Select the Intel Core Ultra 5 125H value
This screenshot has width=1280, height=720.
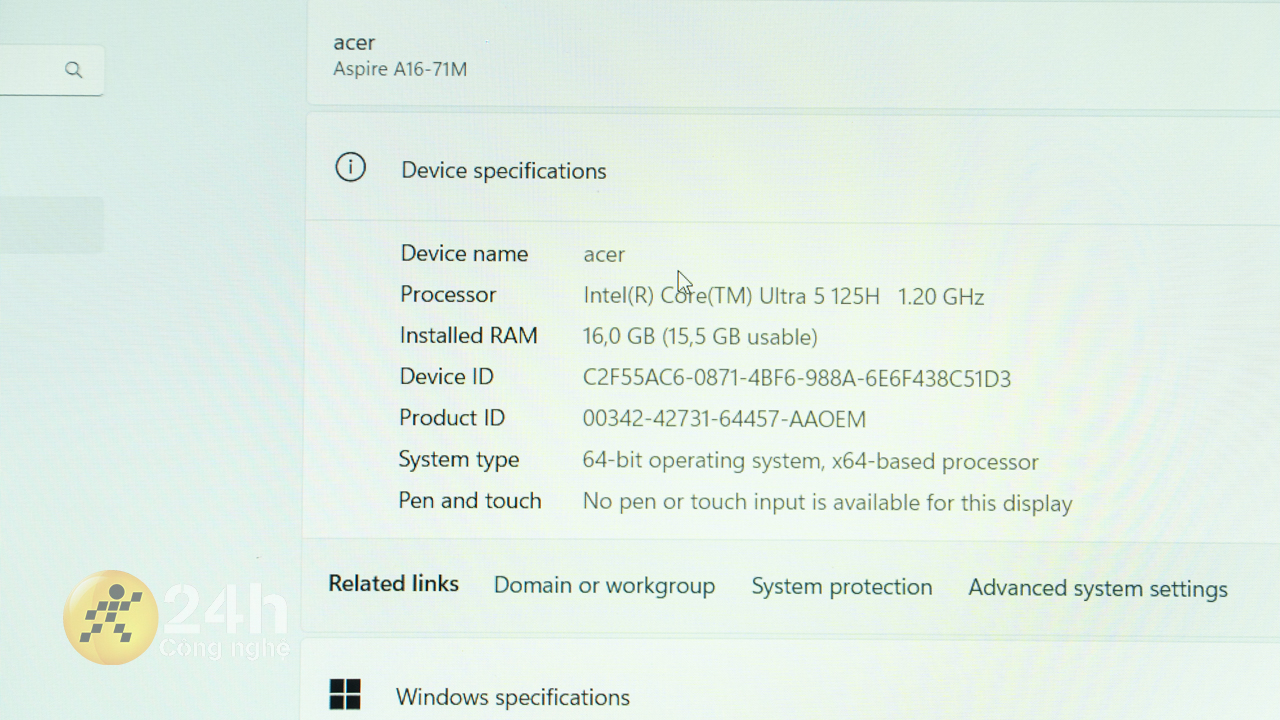click(x=784, y=297)
